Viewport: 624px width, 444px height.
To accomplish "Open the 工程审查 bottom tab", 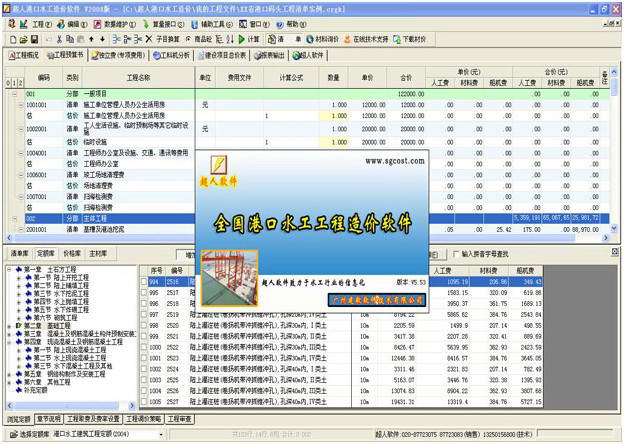I will [x=179, y=419].
